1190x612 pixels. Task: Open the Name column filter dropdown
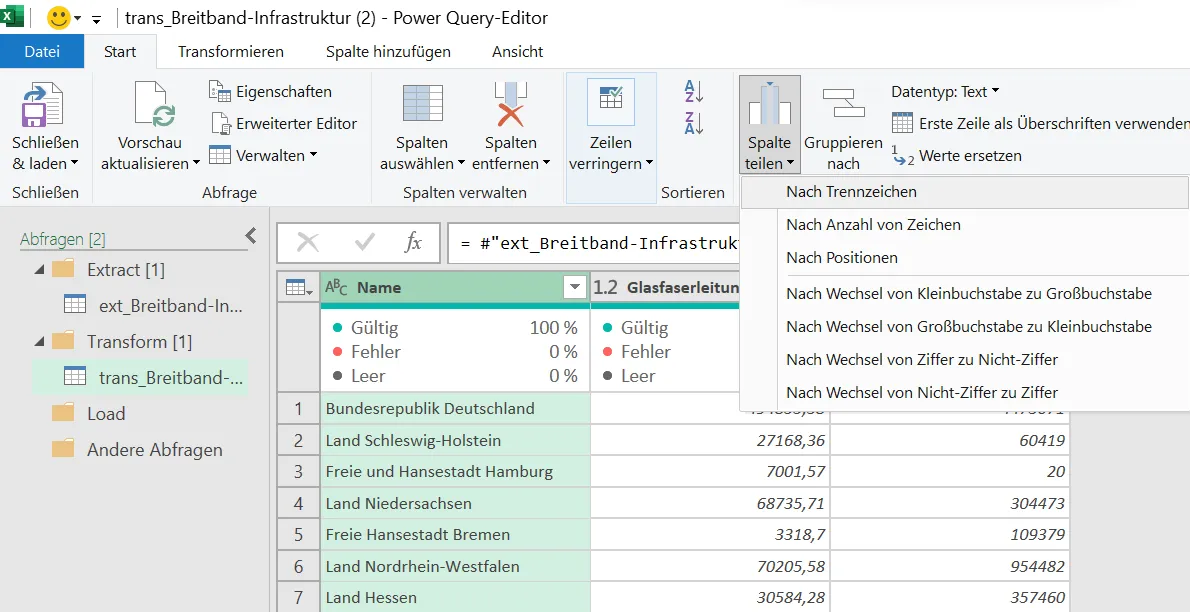pos(575,288)
